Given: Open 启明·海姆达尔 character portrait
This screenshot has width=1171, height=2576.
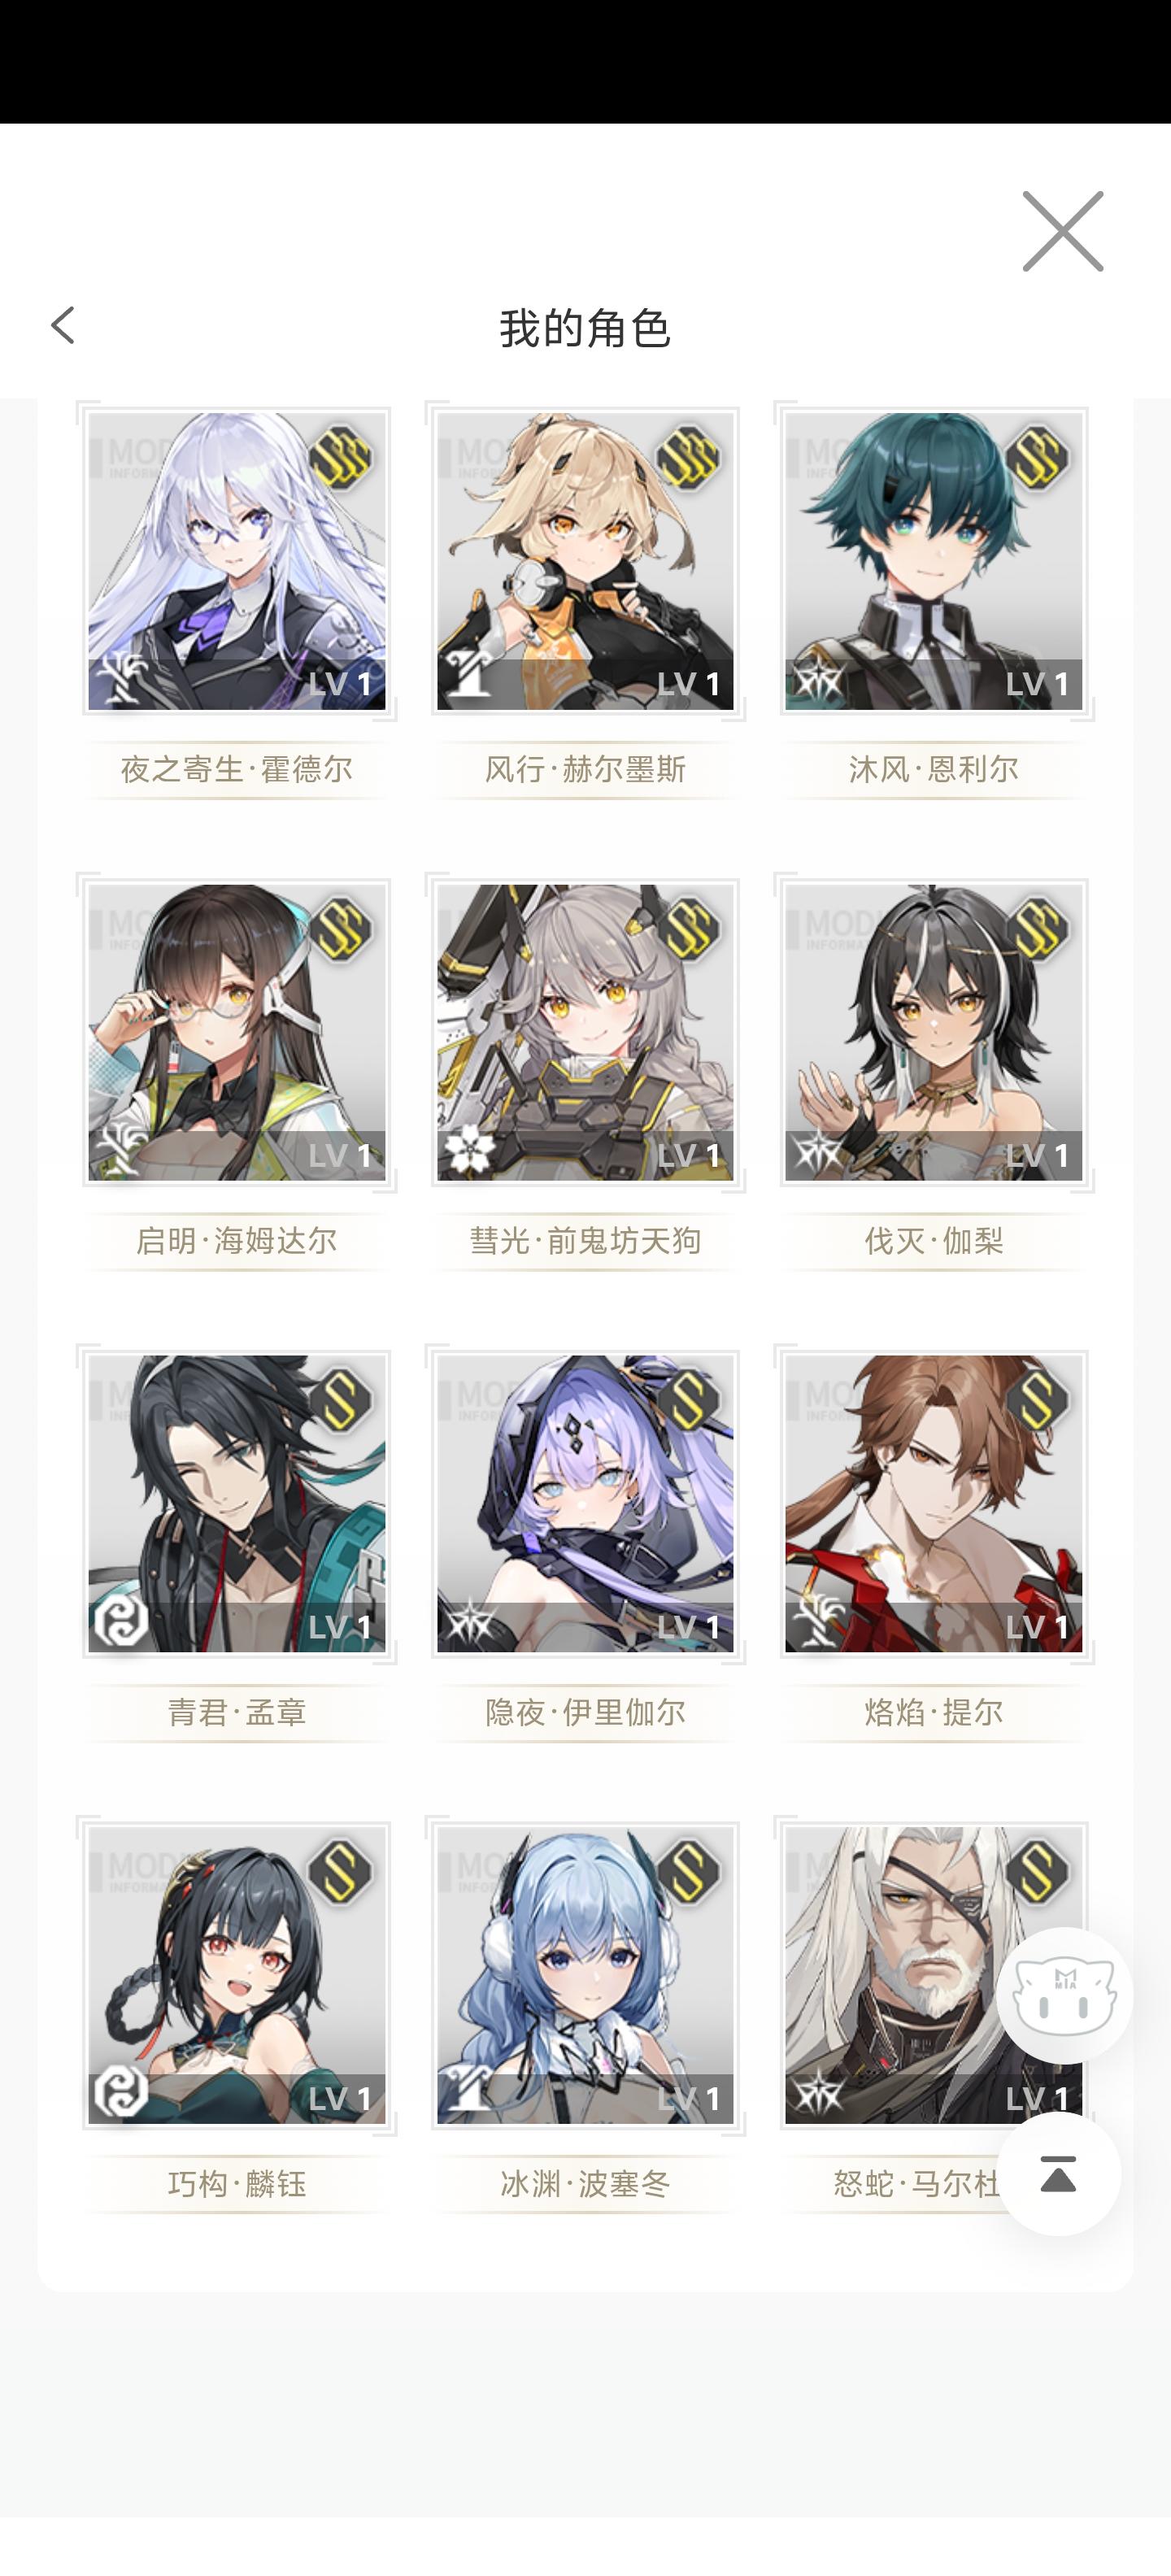Looking at the screenshot, I should click(237, 1032).
